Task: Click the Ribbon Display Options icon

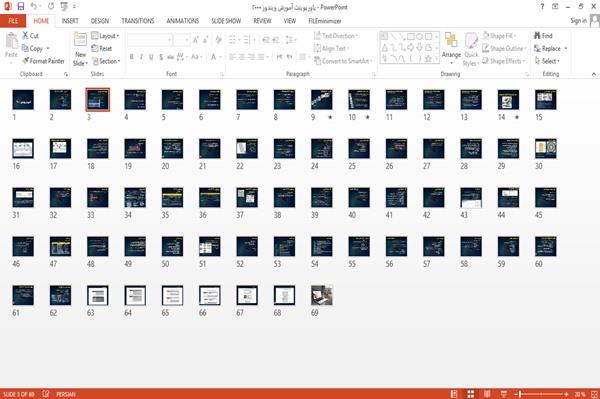Action: [x=555, y=7]
